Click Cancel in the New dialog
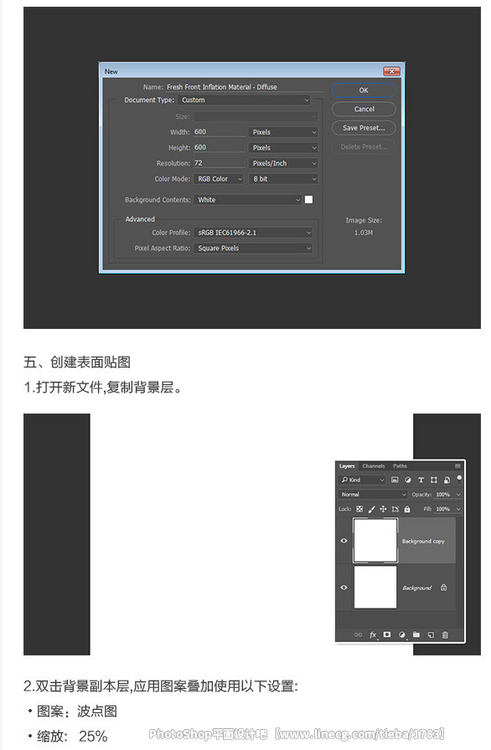This screenshot has width=491, height=750. click(x=364, y=109)
